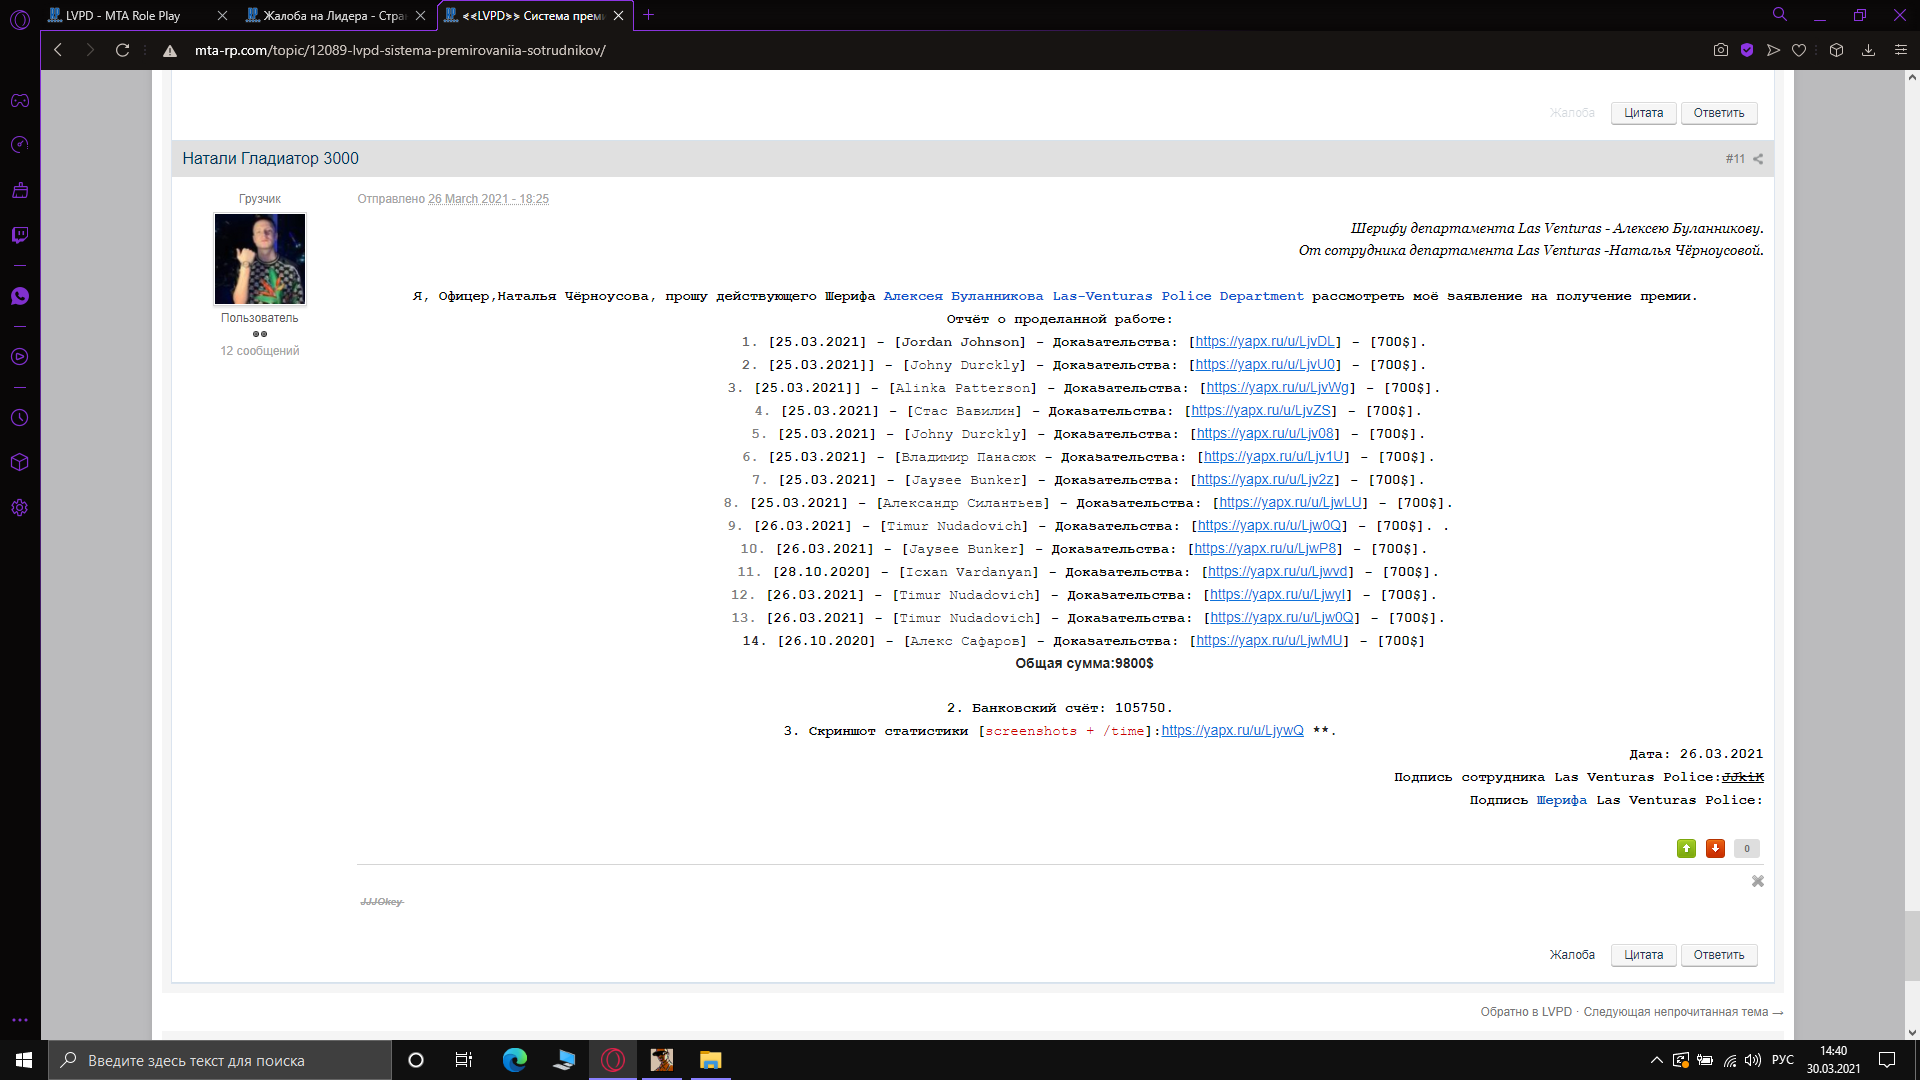Click the red downvote arrow on post

pos(1715,848)
